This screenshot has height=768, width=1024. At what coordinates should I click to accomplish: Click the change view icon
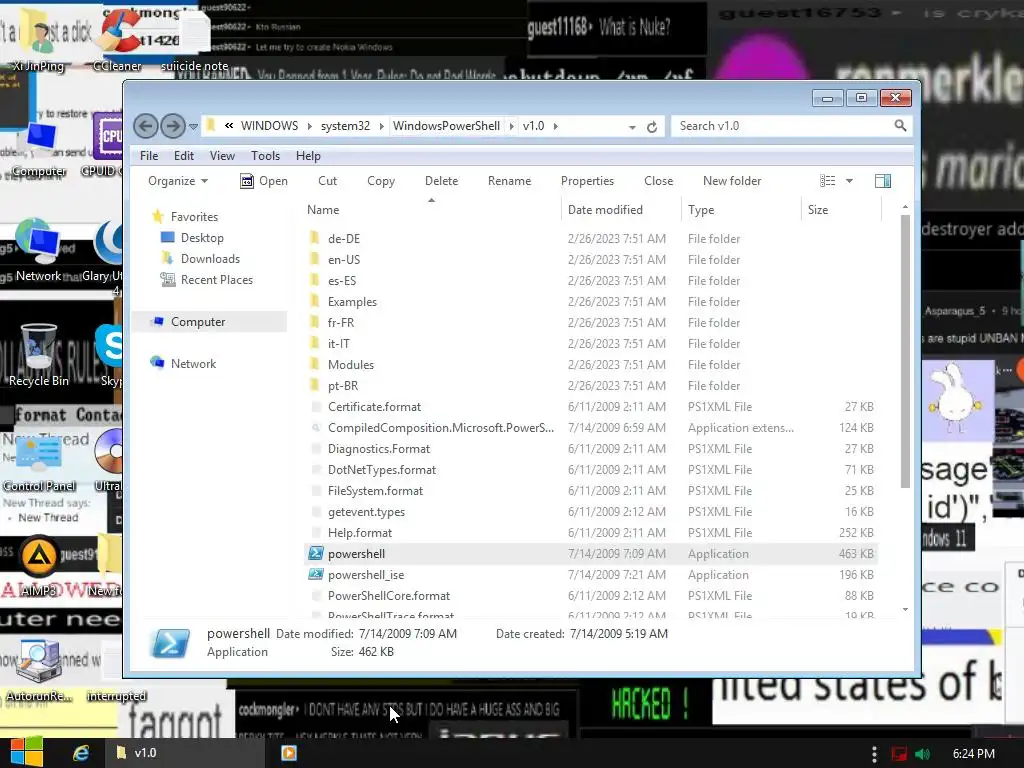tap(827, 181)
